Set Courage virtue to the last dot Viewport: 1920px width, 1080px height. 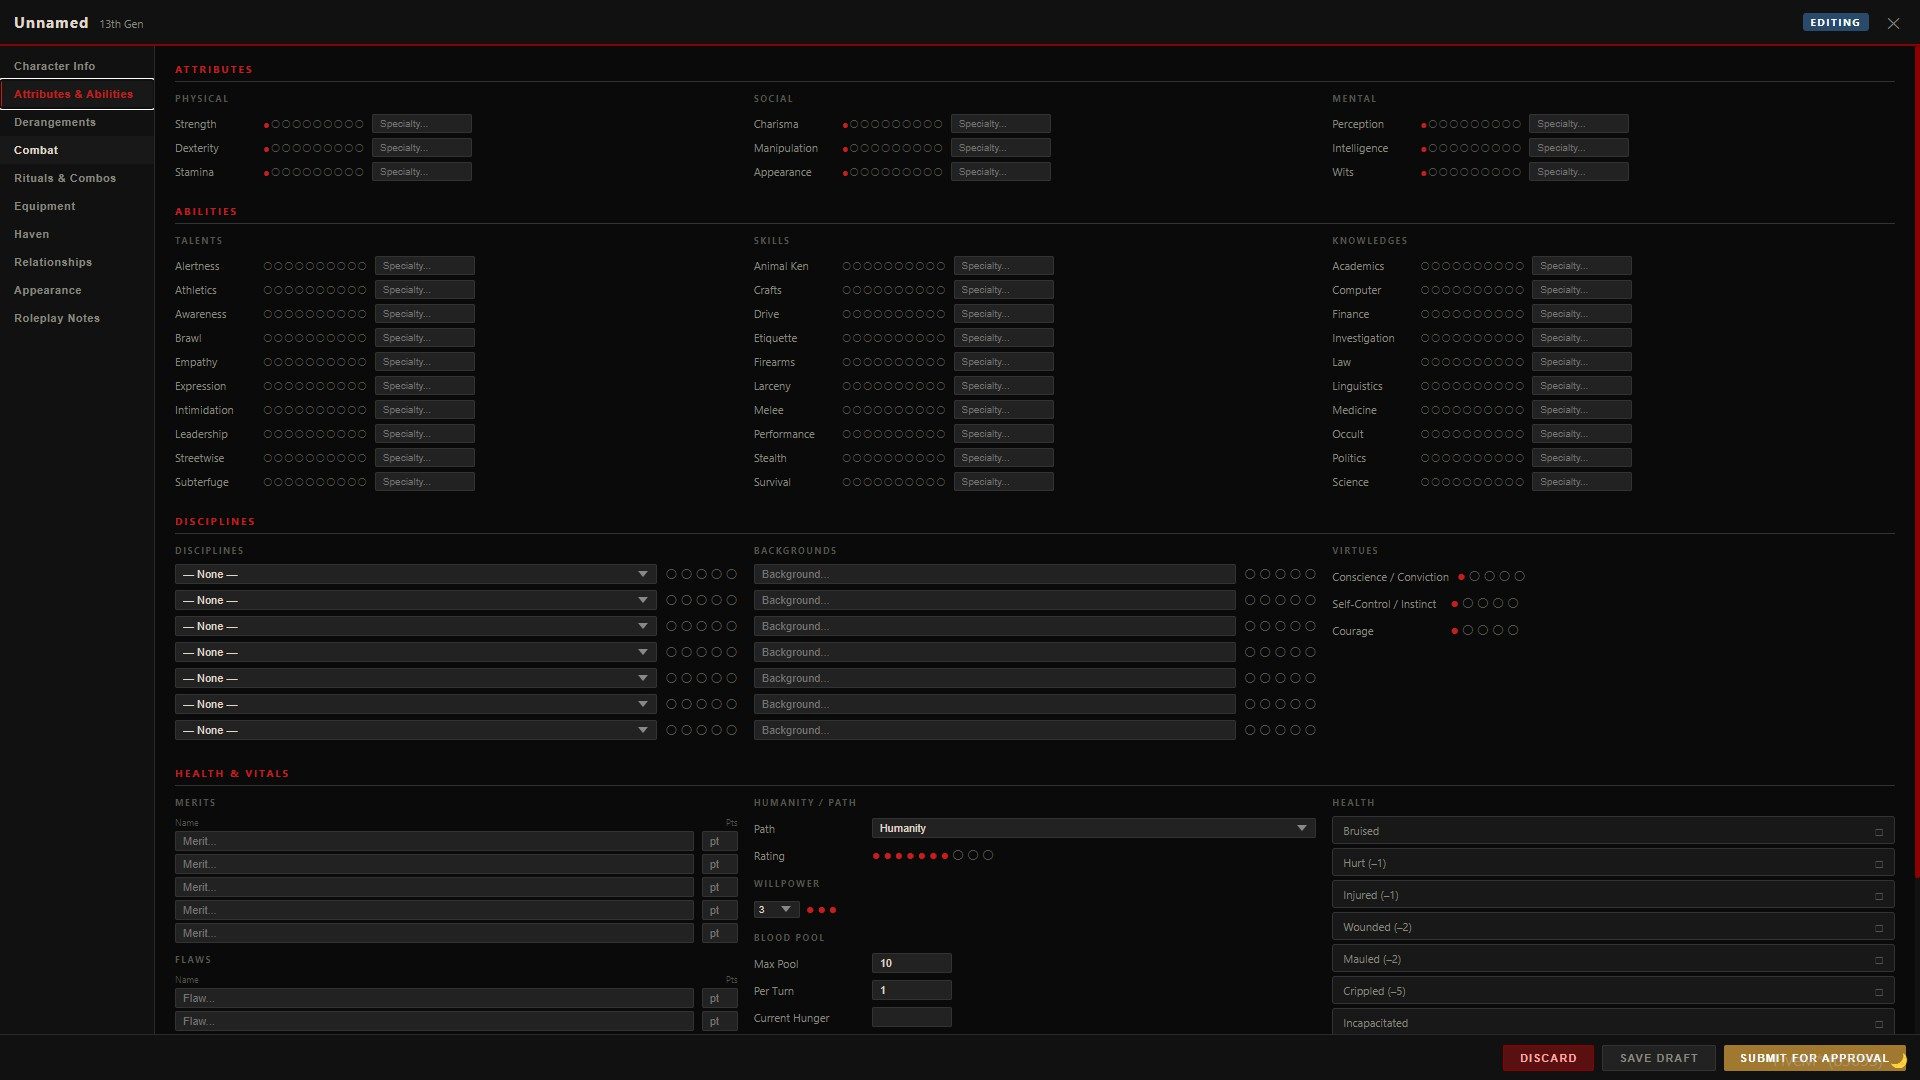click(x=1513, y=630)
